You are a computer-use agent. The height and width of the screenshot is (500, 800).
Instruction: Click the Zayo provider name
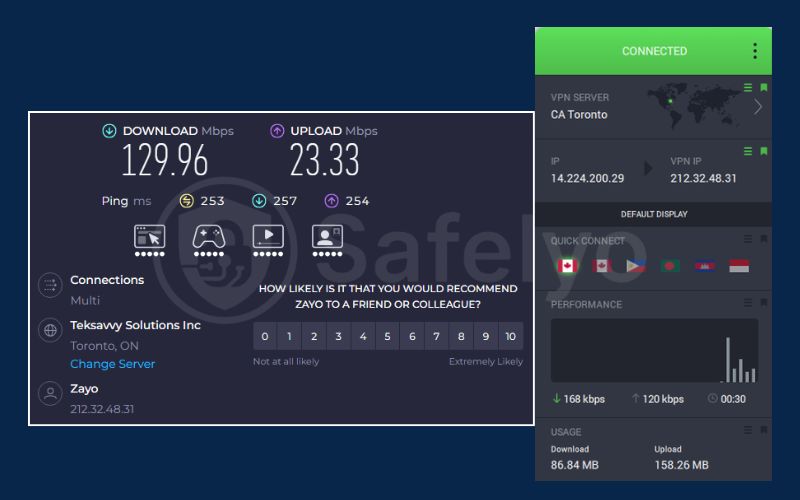[x=84, y=389]
